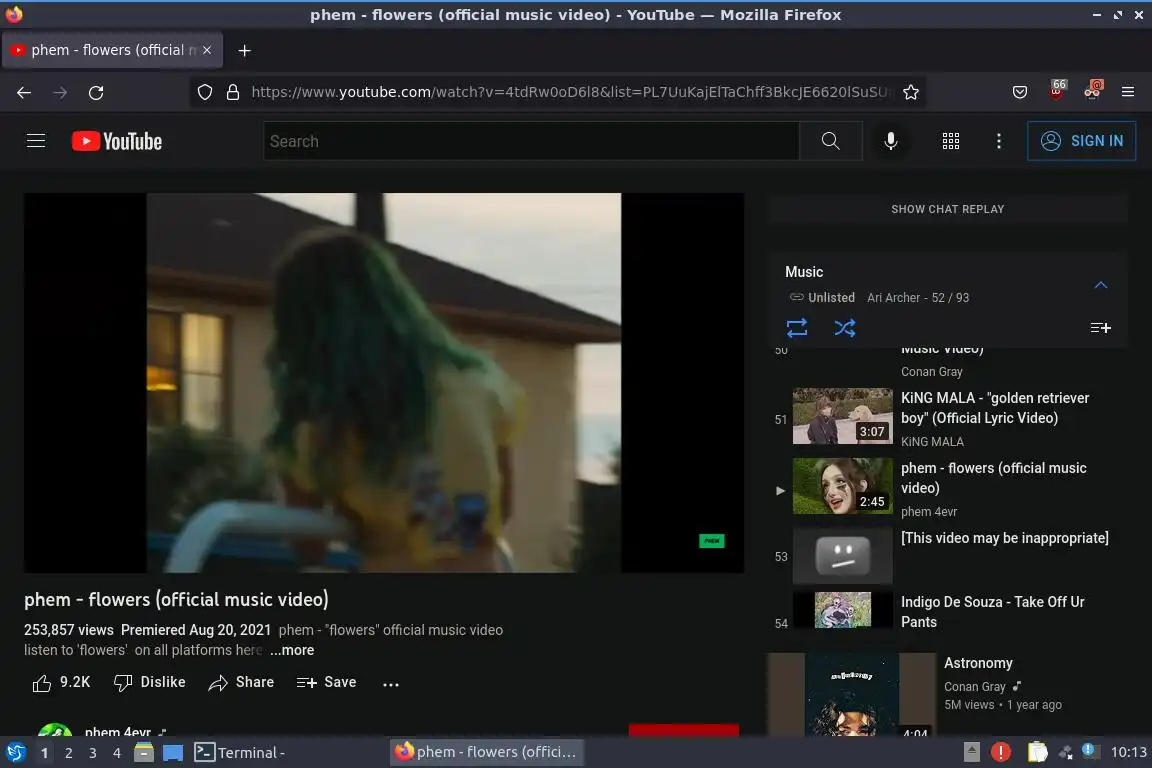
Task: View site security via padlock icon
Action: 233,93
